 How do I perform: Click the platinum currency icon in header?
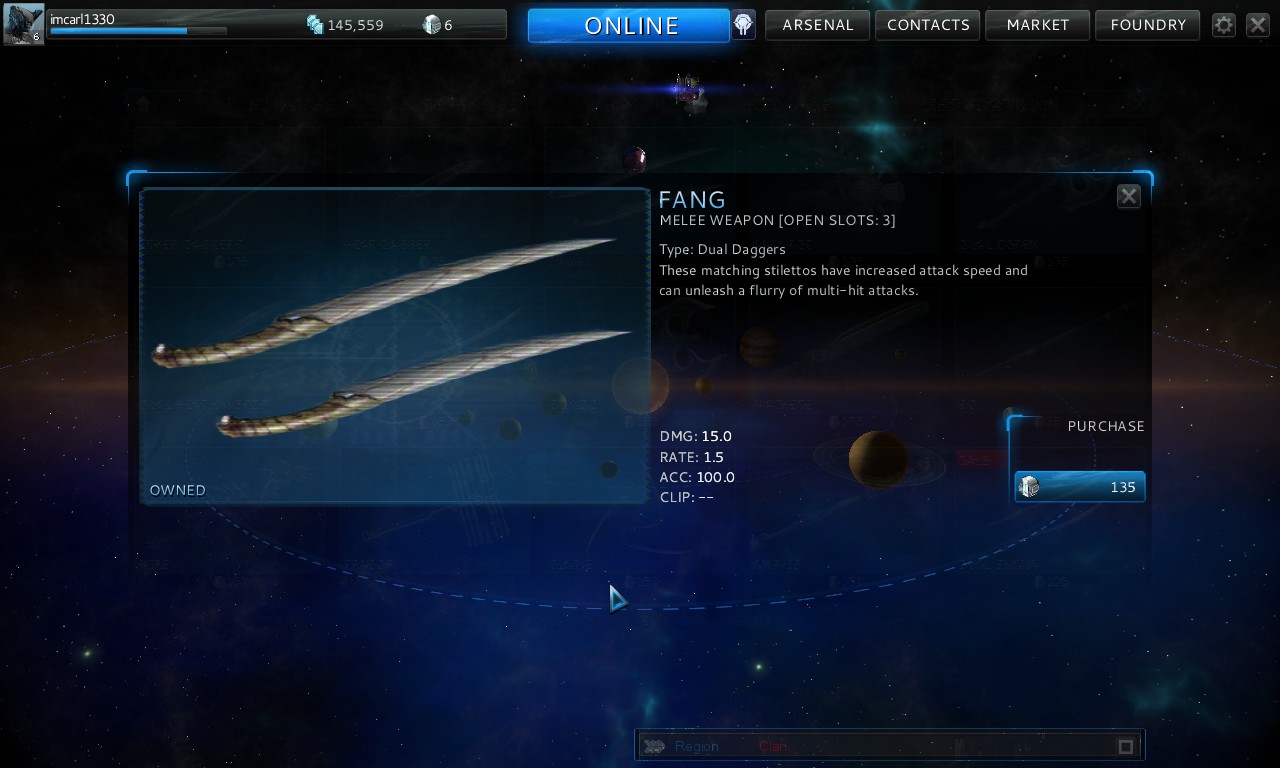click(x=432, y=24)
